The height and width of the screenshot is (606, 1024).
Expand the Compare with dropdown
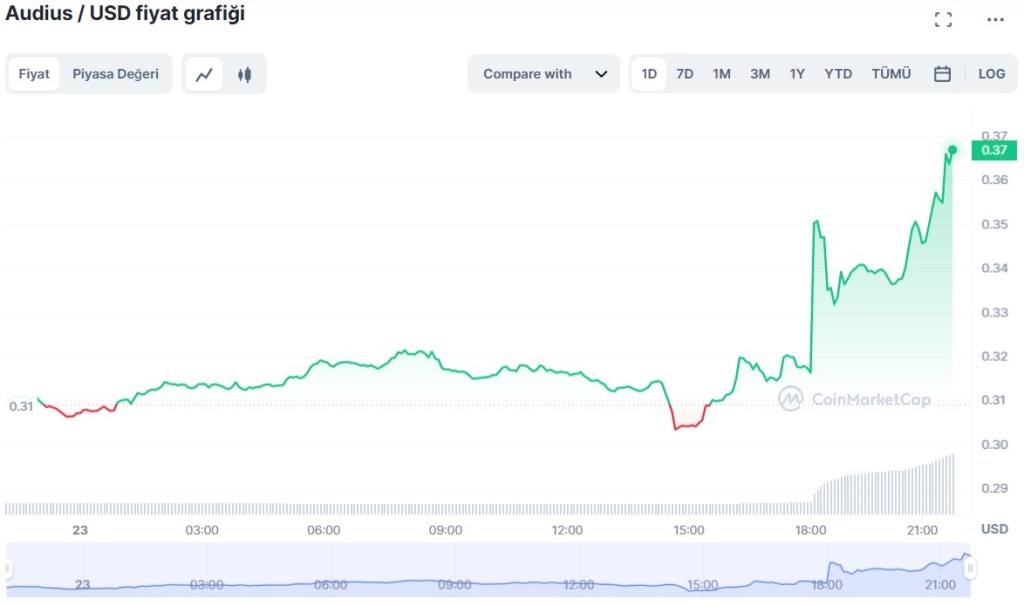click(543, 74)
